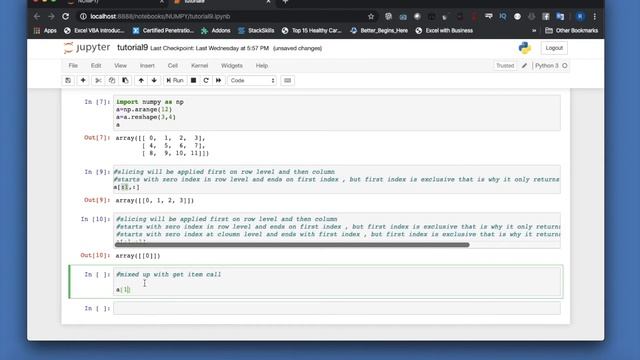Cut selected cells with scissors icon
Viewport: 640px width, 360px height.
point(98,80)
